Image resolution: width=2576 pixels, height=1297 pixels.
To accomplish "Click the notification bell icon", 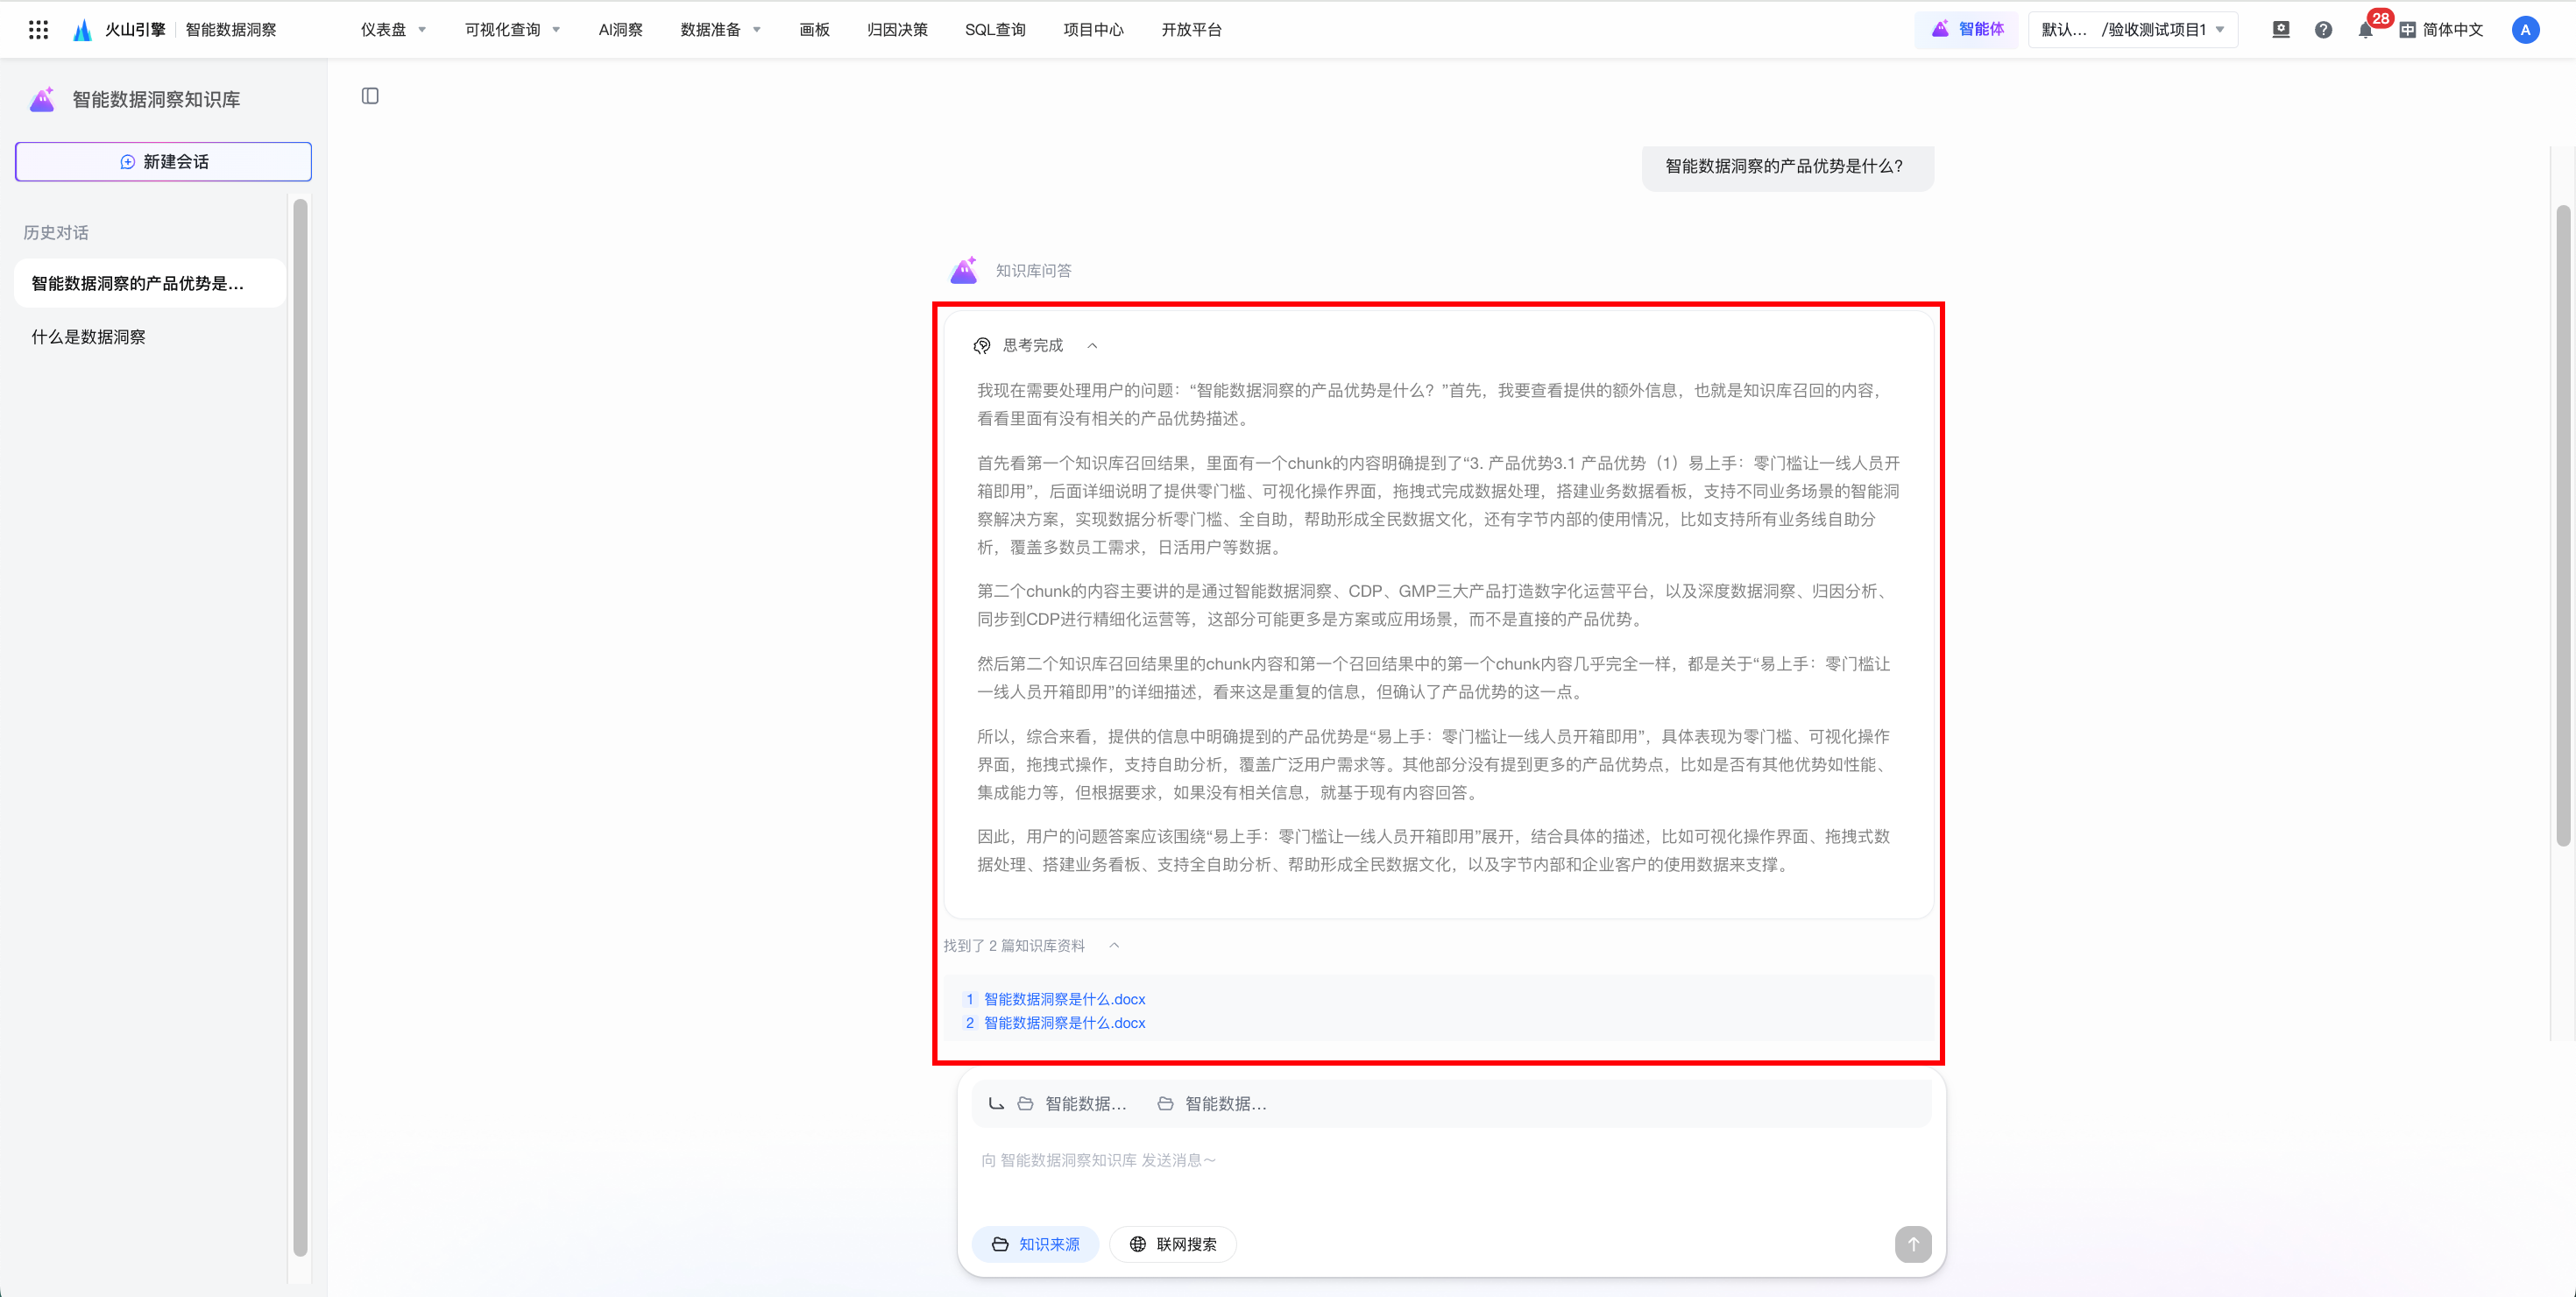I will pyautogui.click(x=2365, y=30).
